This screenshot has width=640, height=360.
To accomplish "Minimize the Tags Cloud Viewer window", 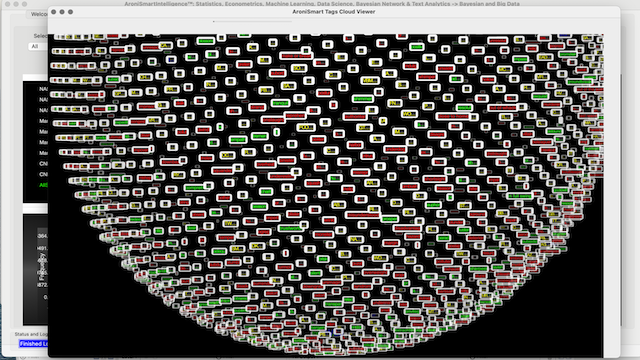I will point(62,12).
